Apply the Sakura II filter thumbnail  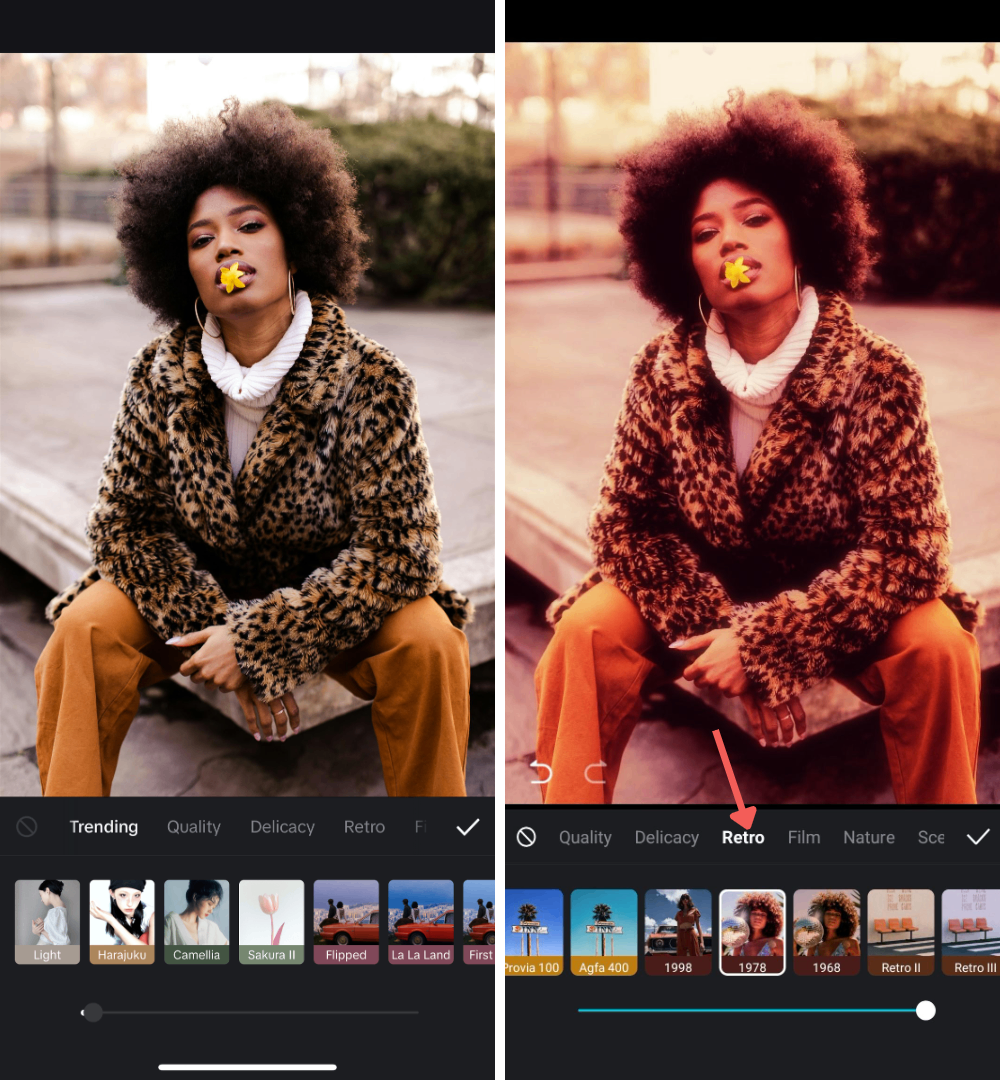point(271,922)
